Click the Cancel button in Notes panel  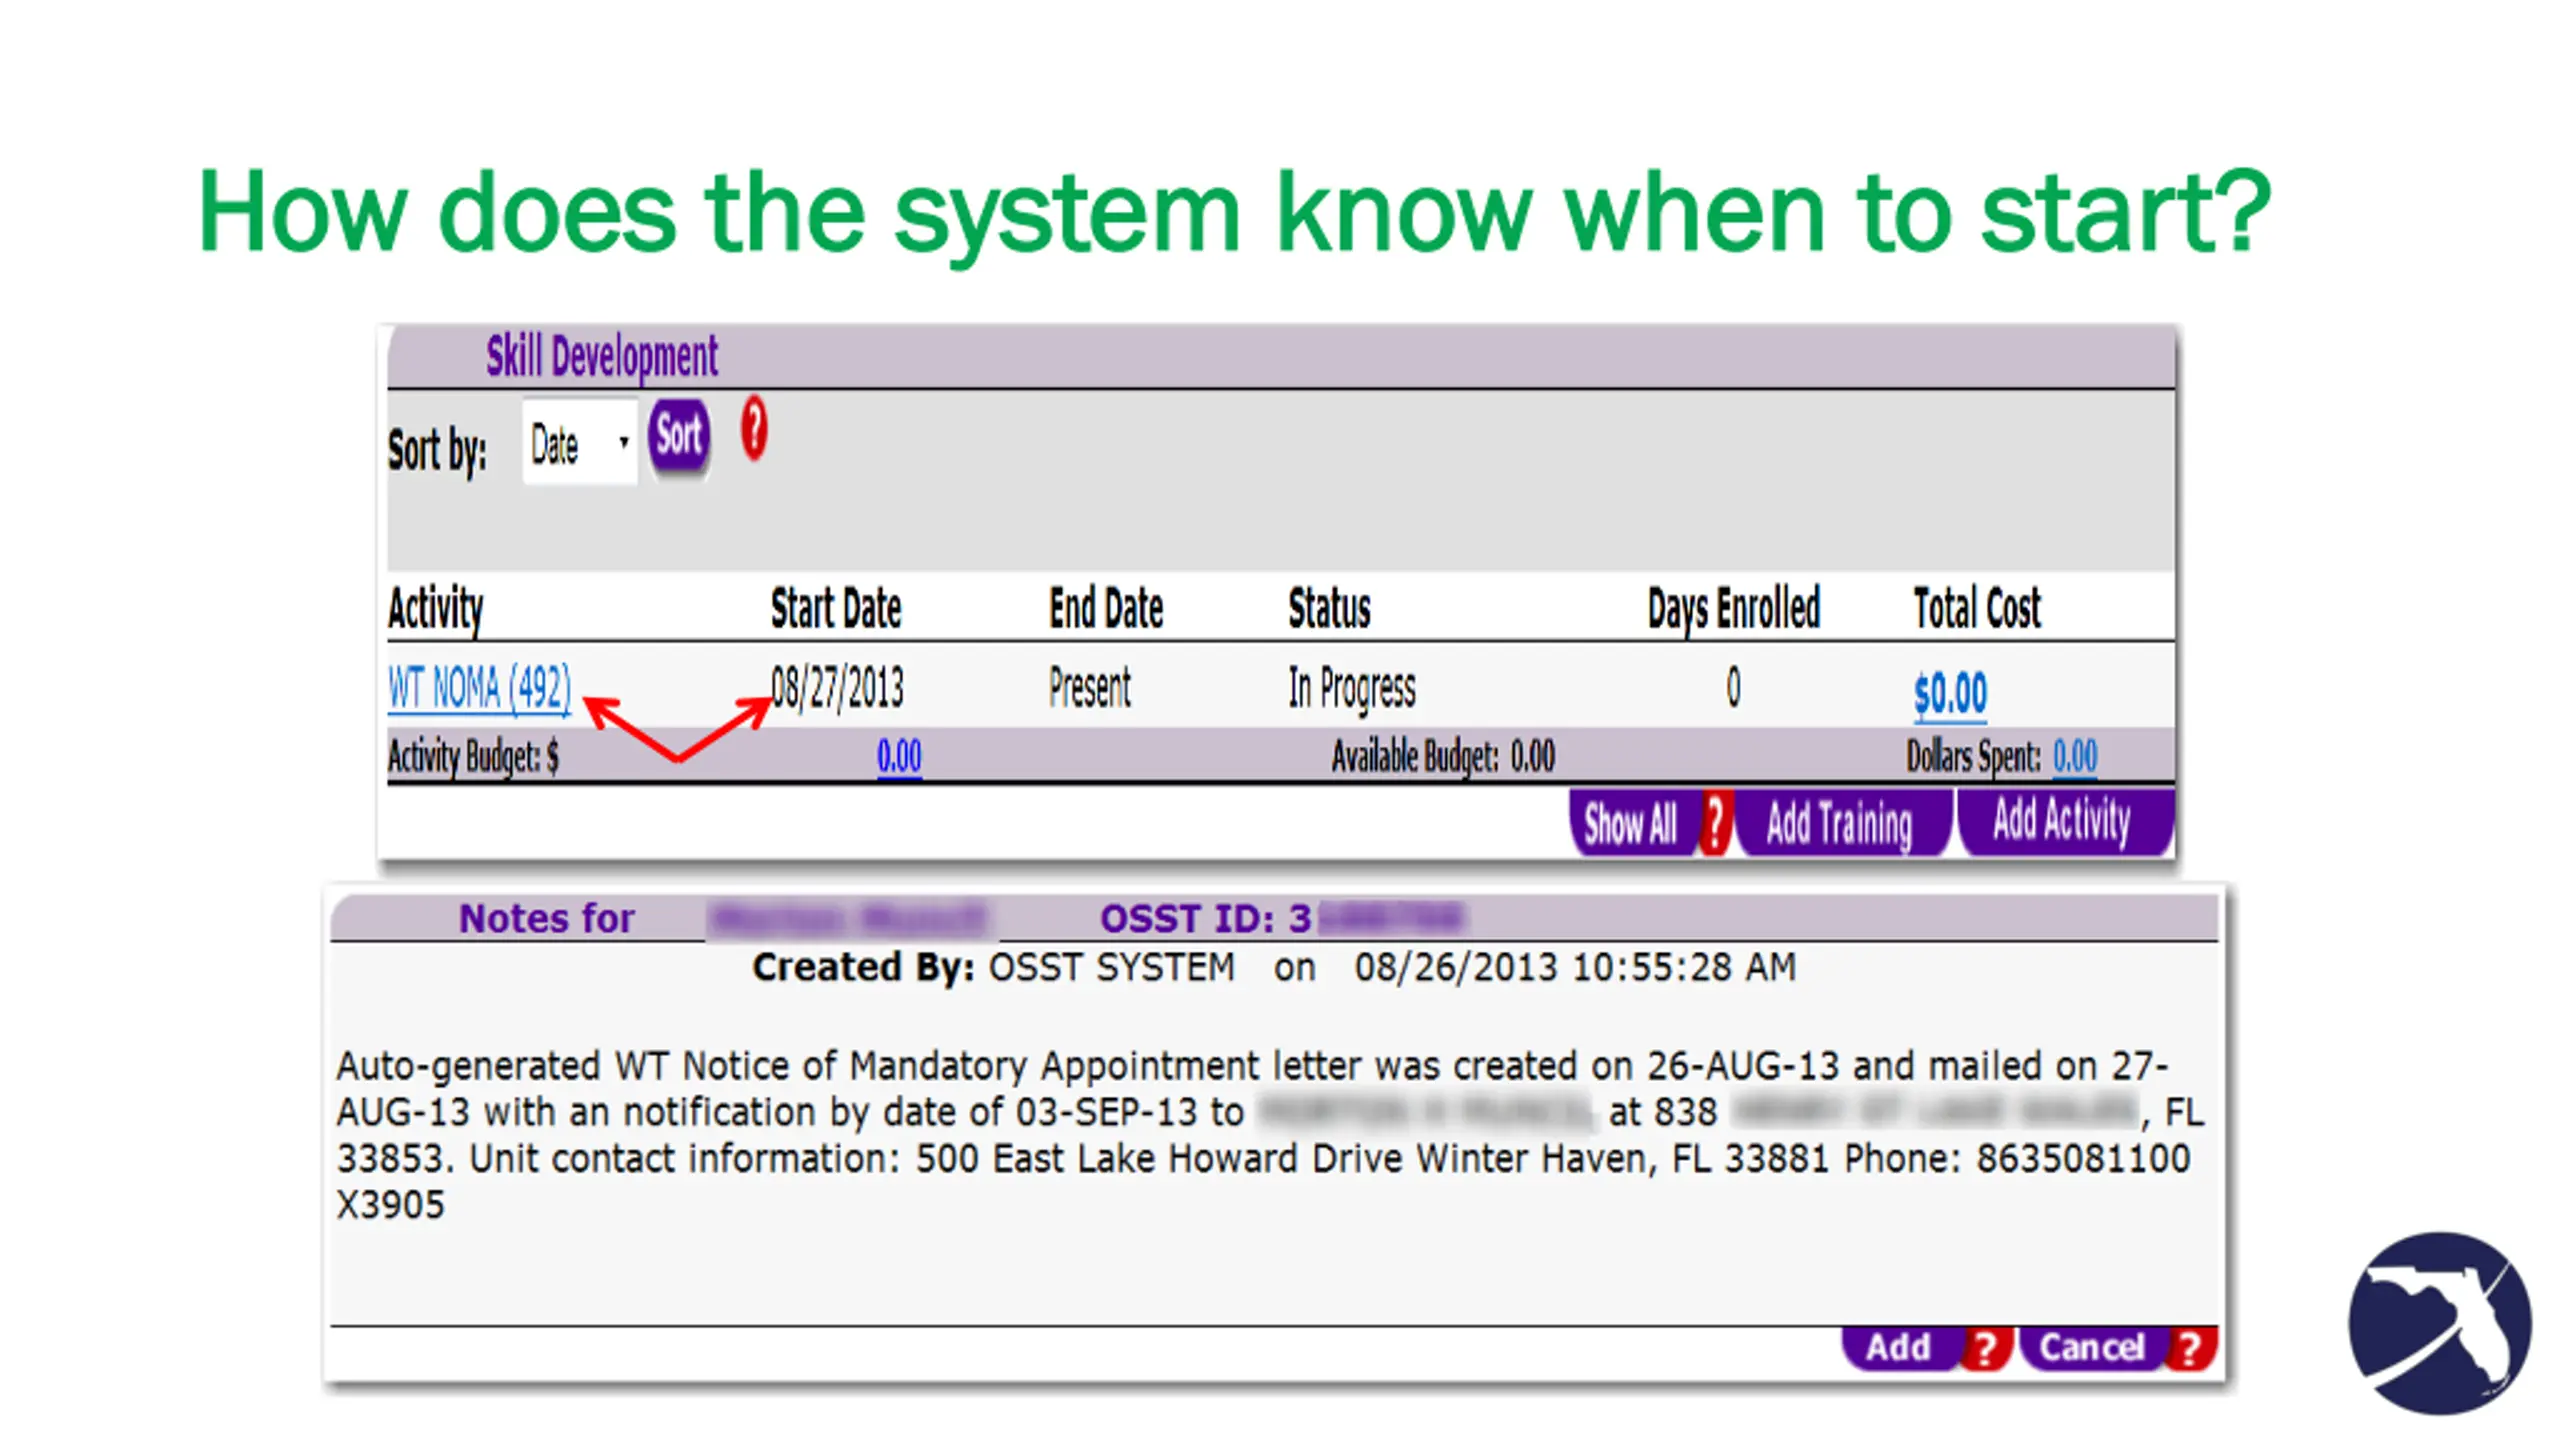click(x=2092, y=1347)
